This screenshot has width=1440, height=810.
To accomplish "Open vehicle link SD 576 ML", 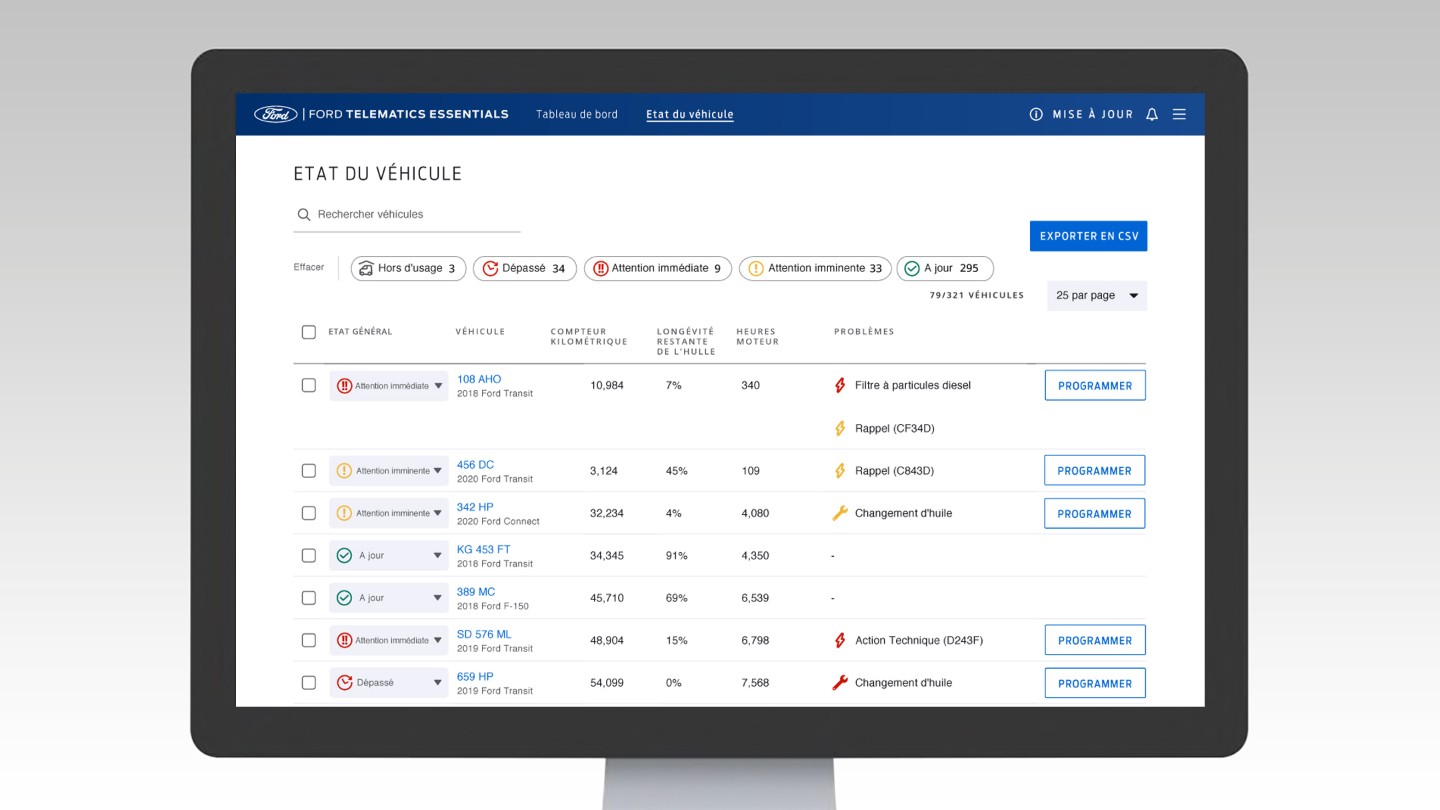I will 484,634.
